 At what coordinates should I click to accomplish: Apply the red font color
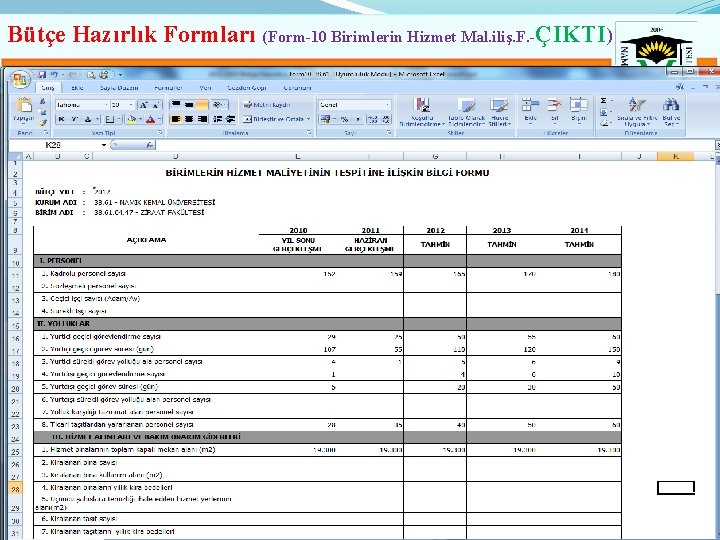point(150,119)
